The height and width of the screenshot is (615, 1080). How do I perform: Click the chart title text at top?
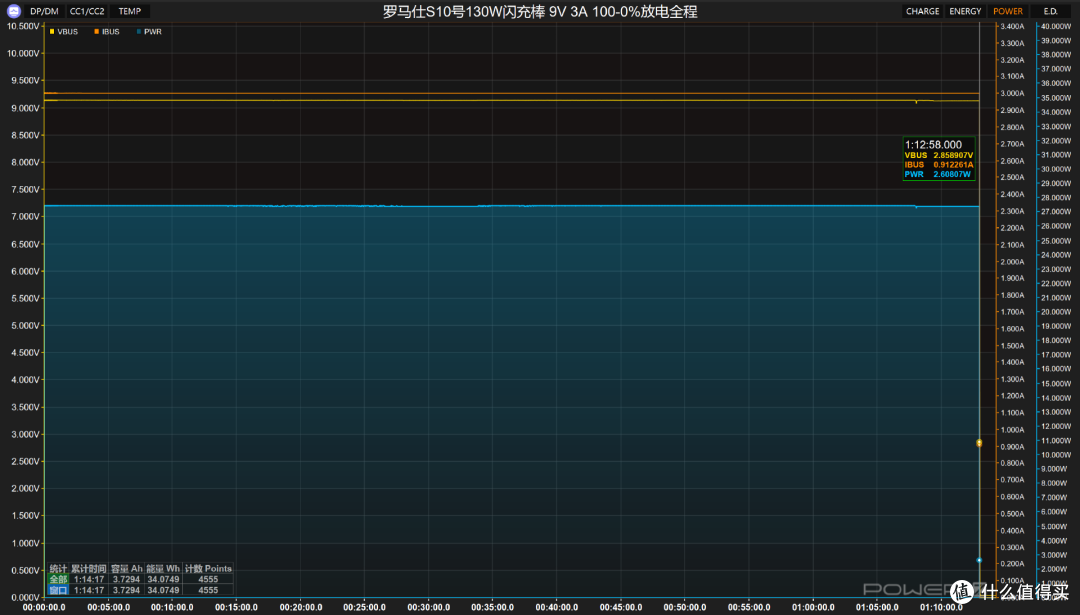coord(540,12)
